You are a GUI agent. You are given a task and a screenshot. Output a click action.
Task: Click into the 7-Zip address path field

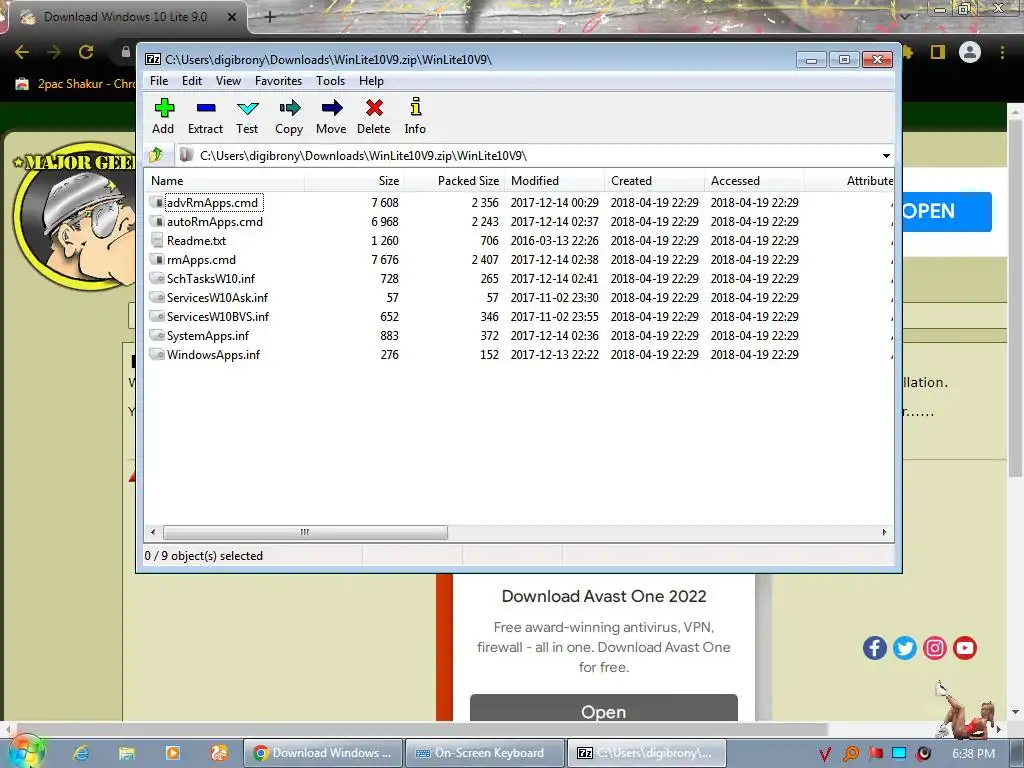[529, 155]
